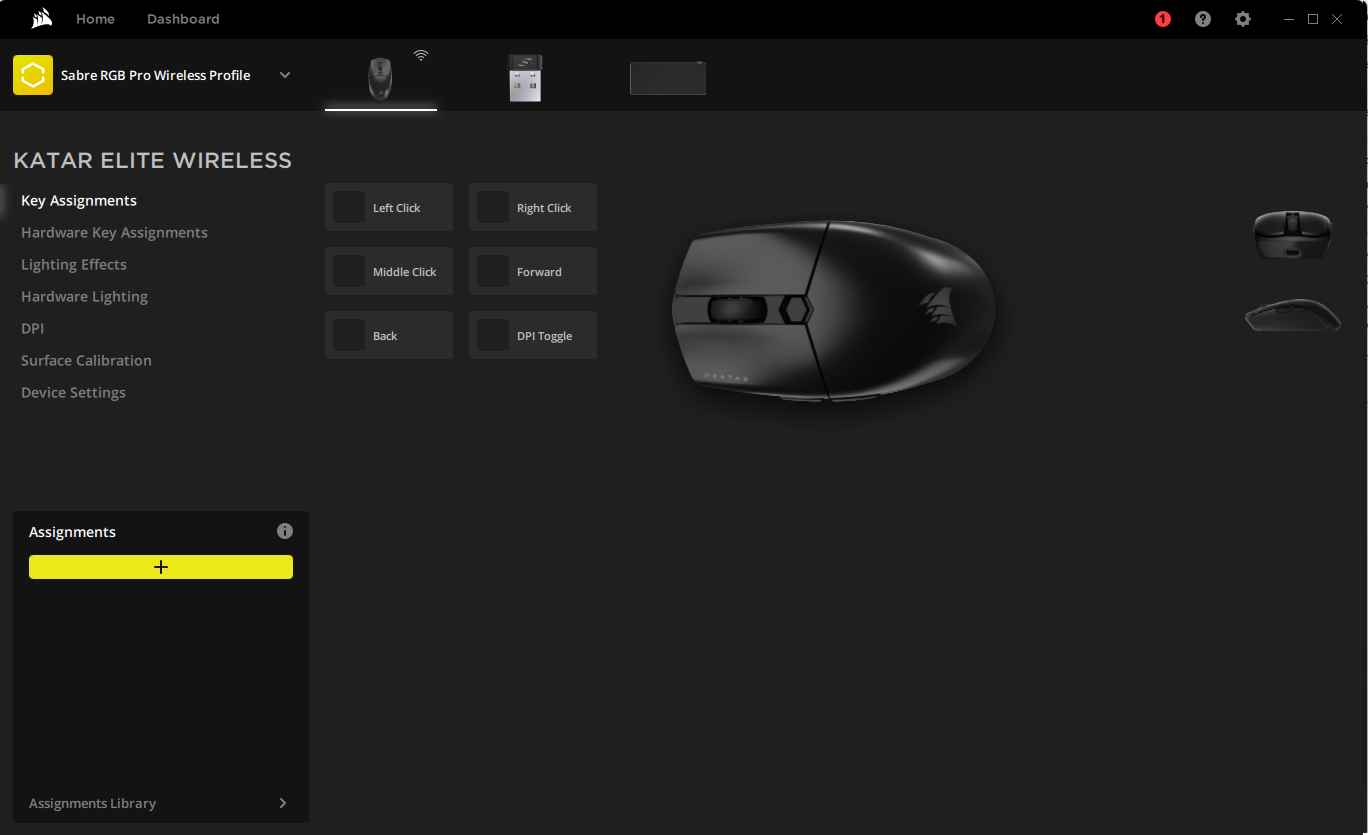
Task: Select the Forward key assignment
Action: [x=533, y=271]
